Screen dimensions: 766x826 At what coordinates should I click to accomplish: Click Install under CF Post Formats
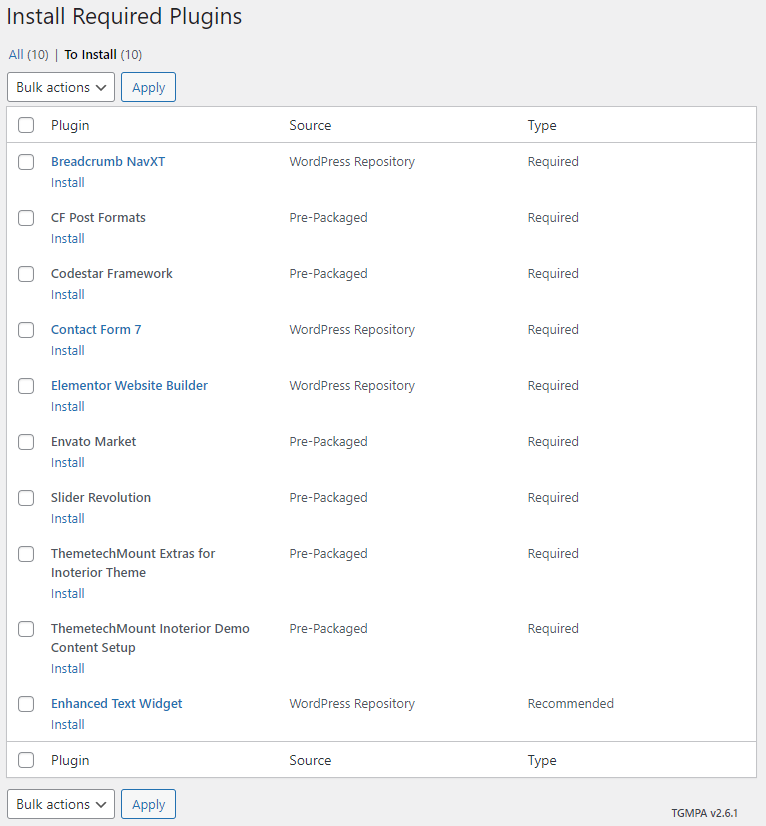68,239
